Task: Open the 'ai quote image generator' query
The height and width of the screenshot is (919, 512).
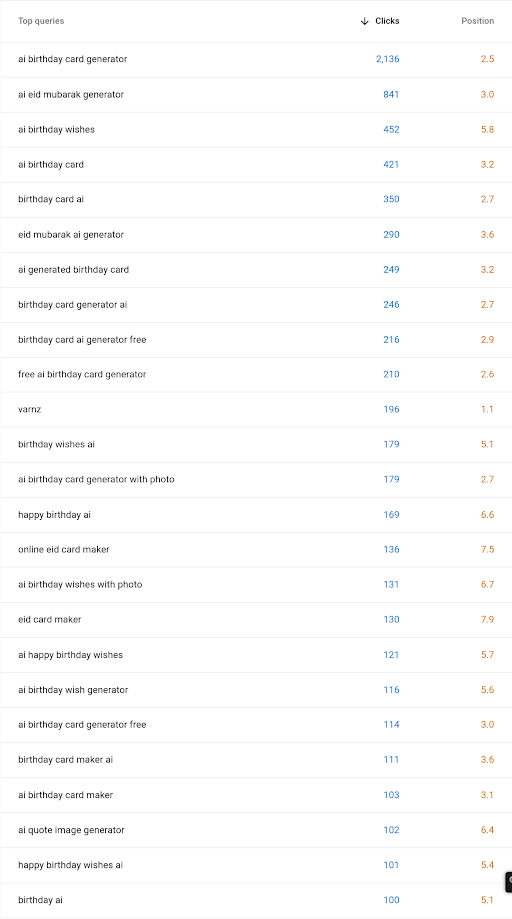Action: tap(71, 830)
